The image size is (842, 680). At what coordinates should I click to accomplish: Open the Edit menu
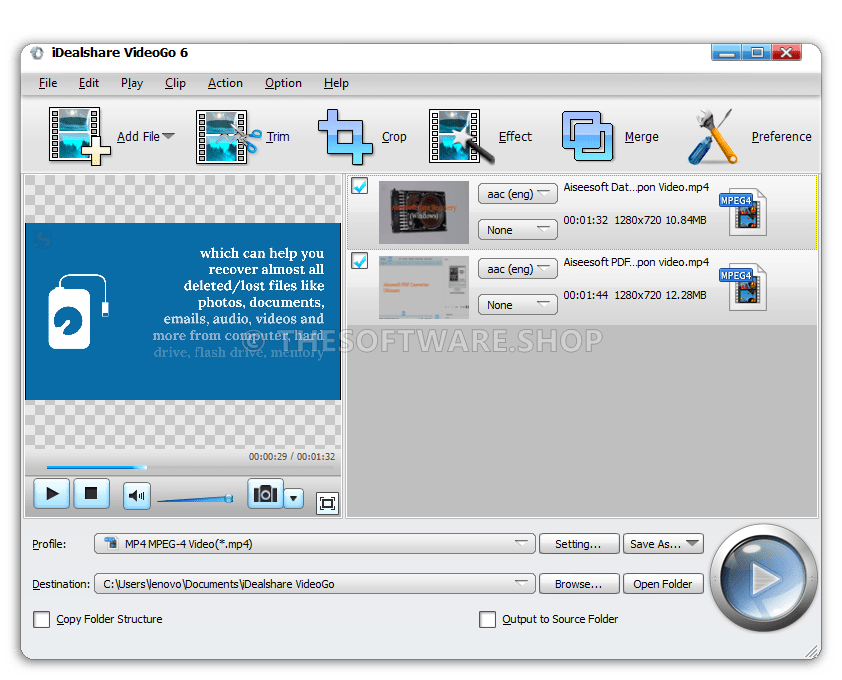coord(89,83)
